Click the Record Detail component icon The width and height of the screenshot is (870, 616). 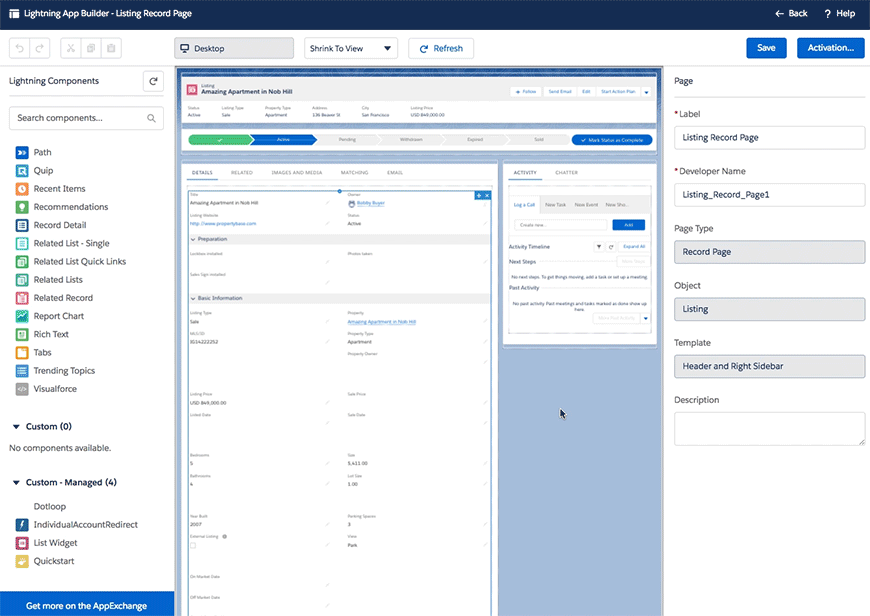[x=23, y=225]
